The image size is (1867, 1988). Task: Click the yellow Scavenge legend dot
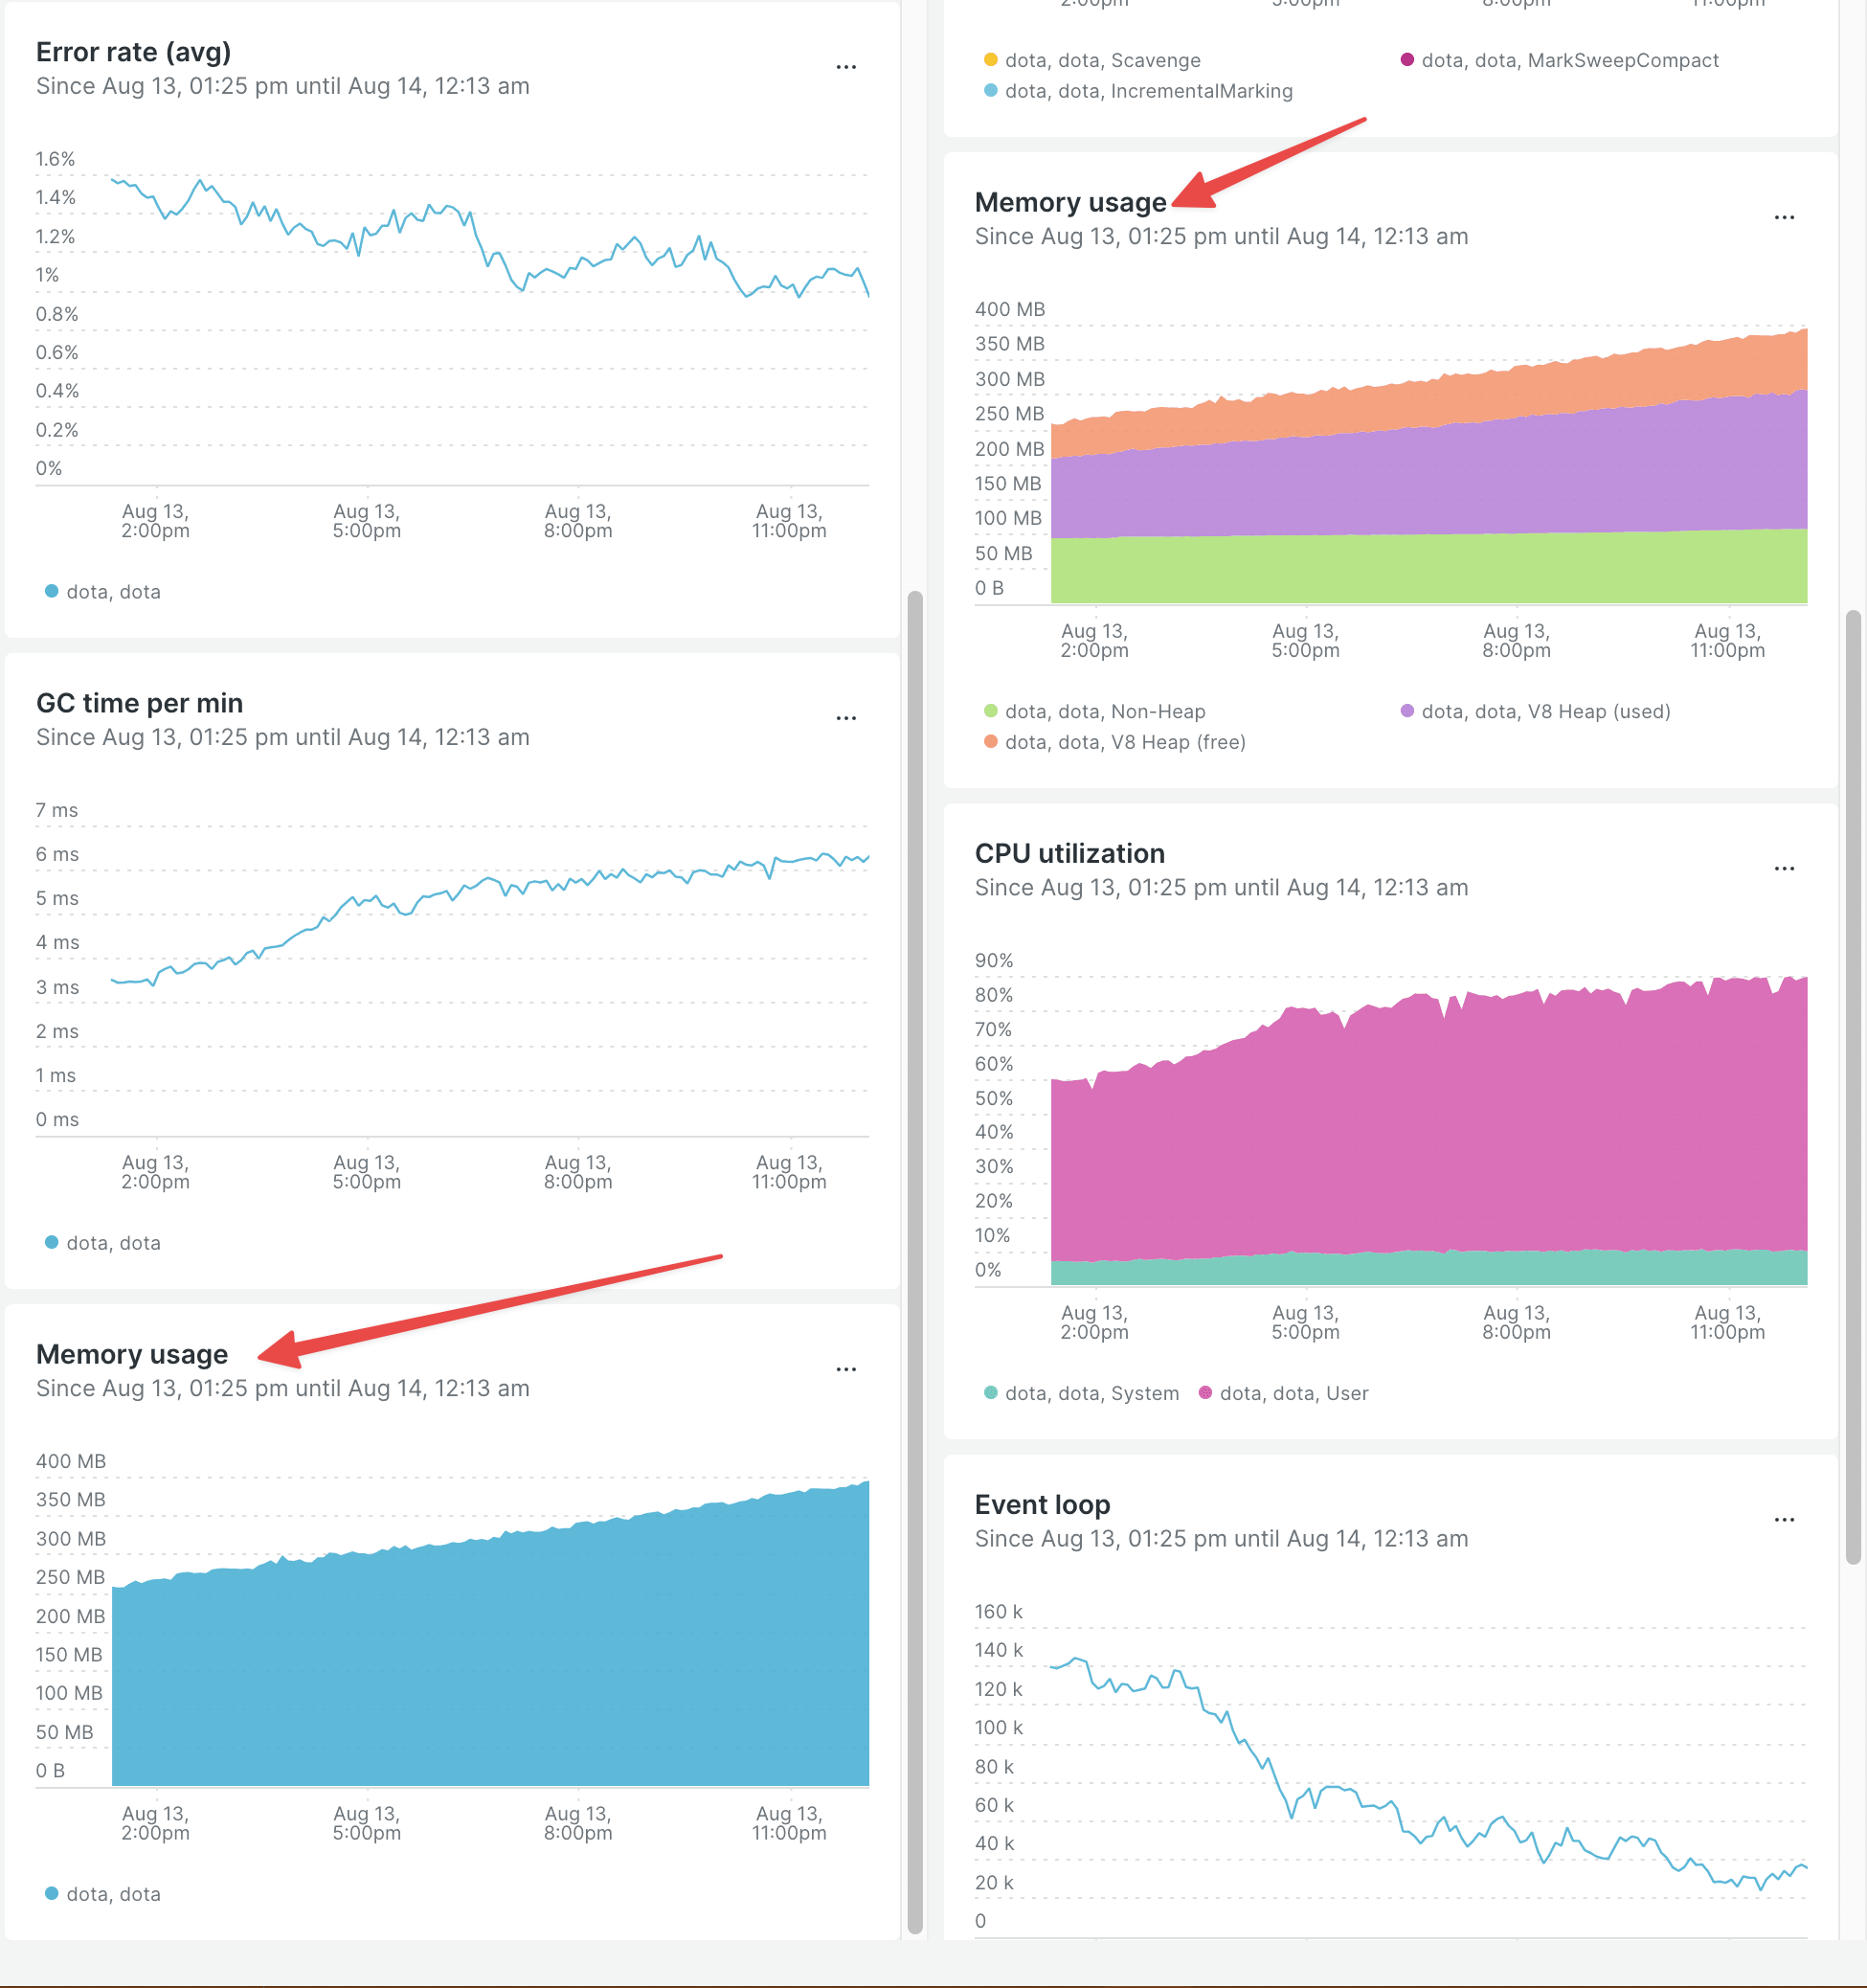(989, 60)
